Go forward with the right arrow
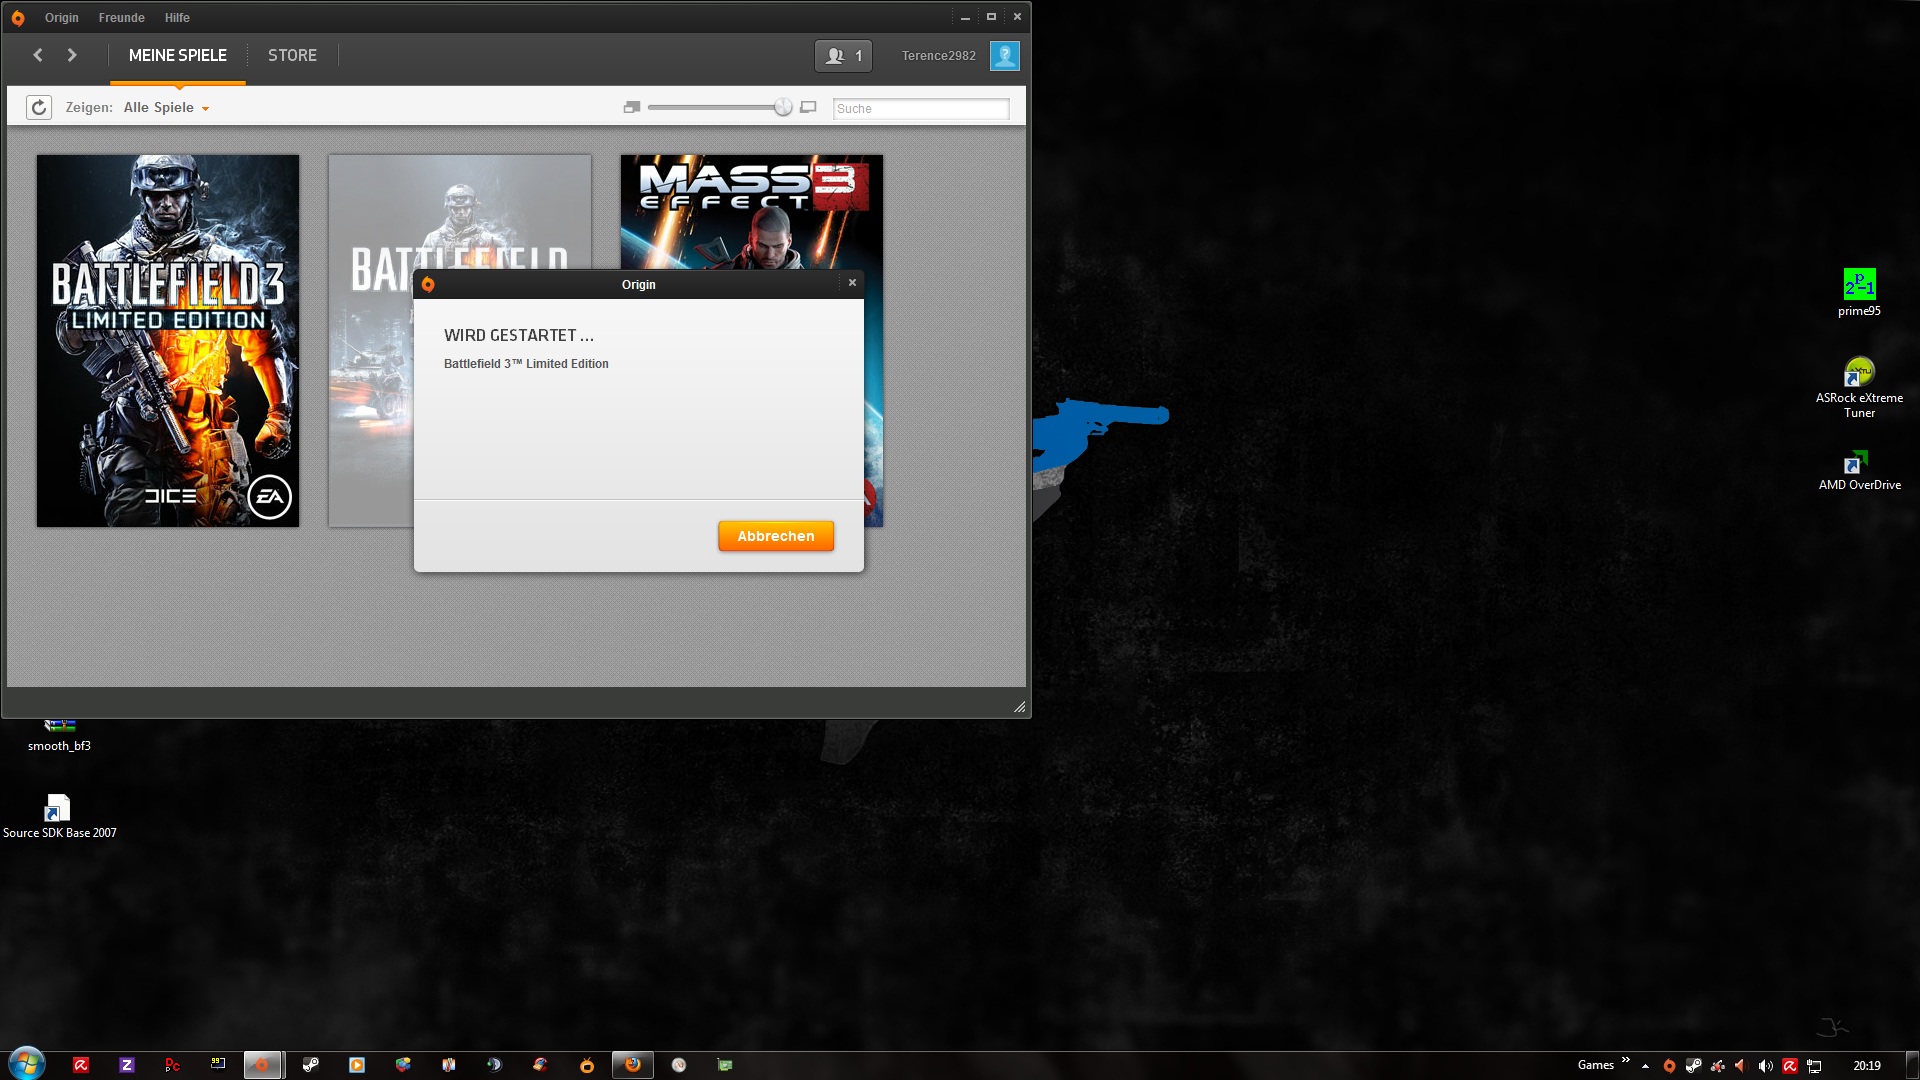Image resolution: width=1920 pixels, height=1080 pixels. tap(72, 56)
